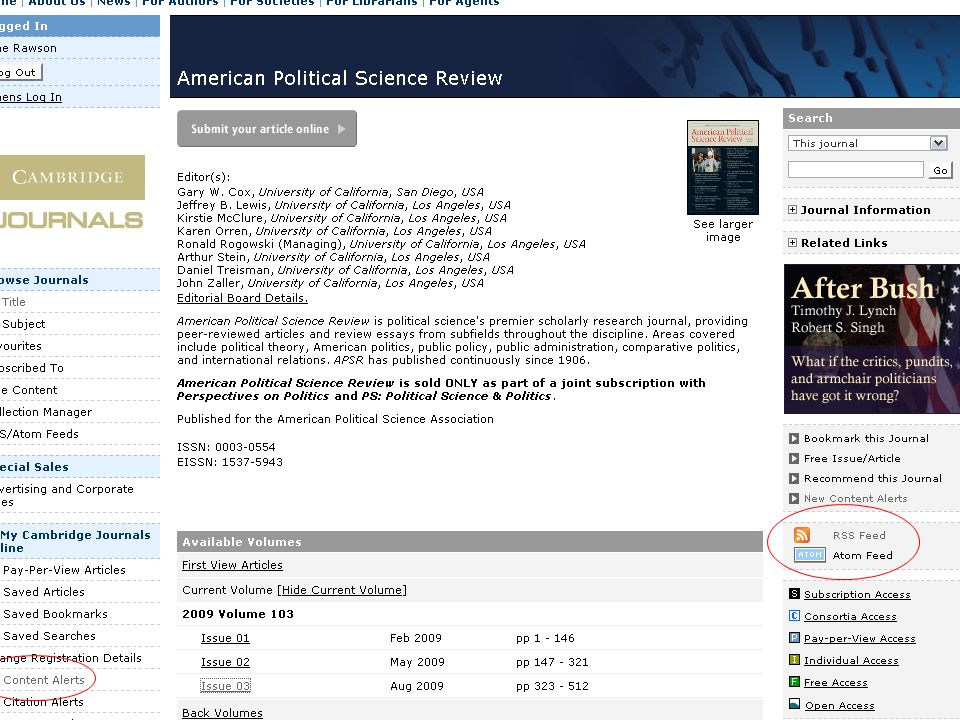Click the orange RSS Feed icon

point(801,534)
